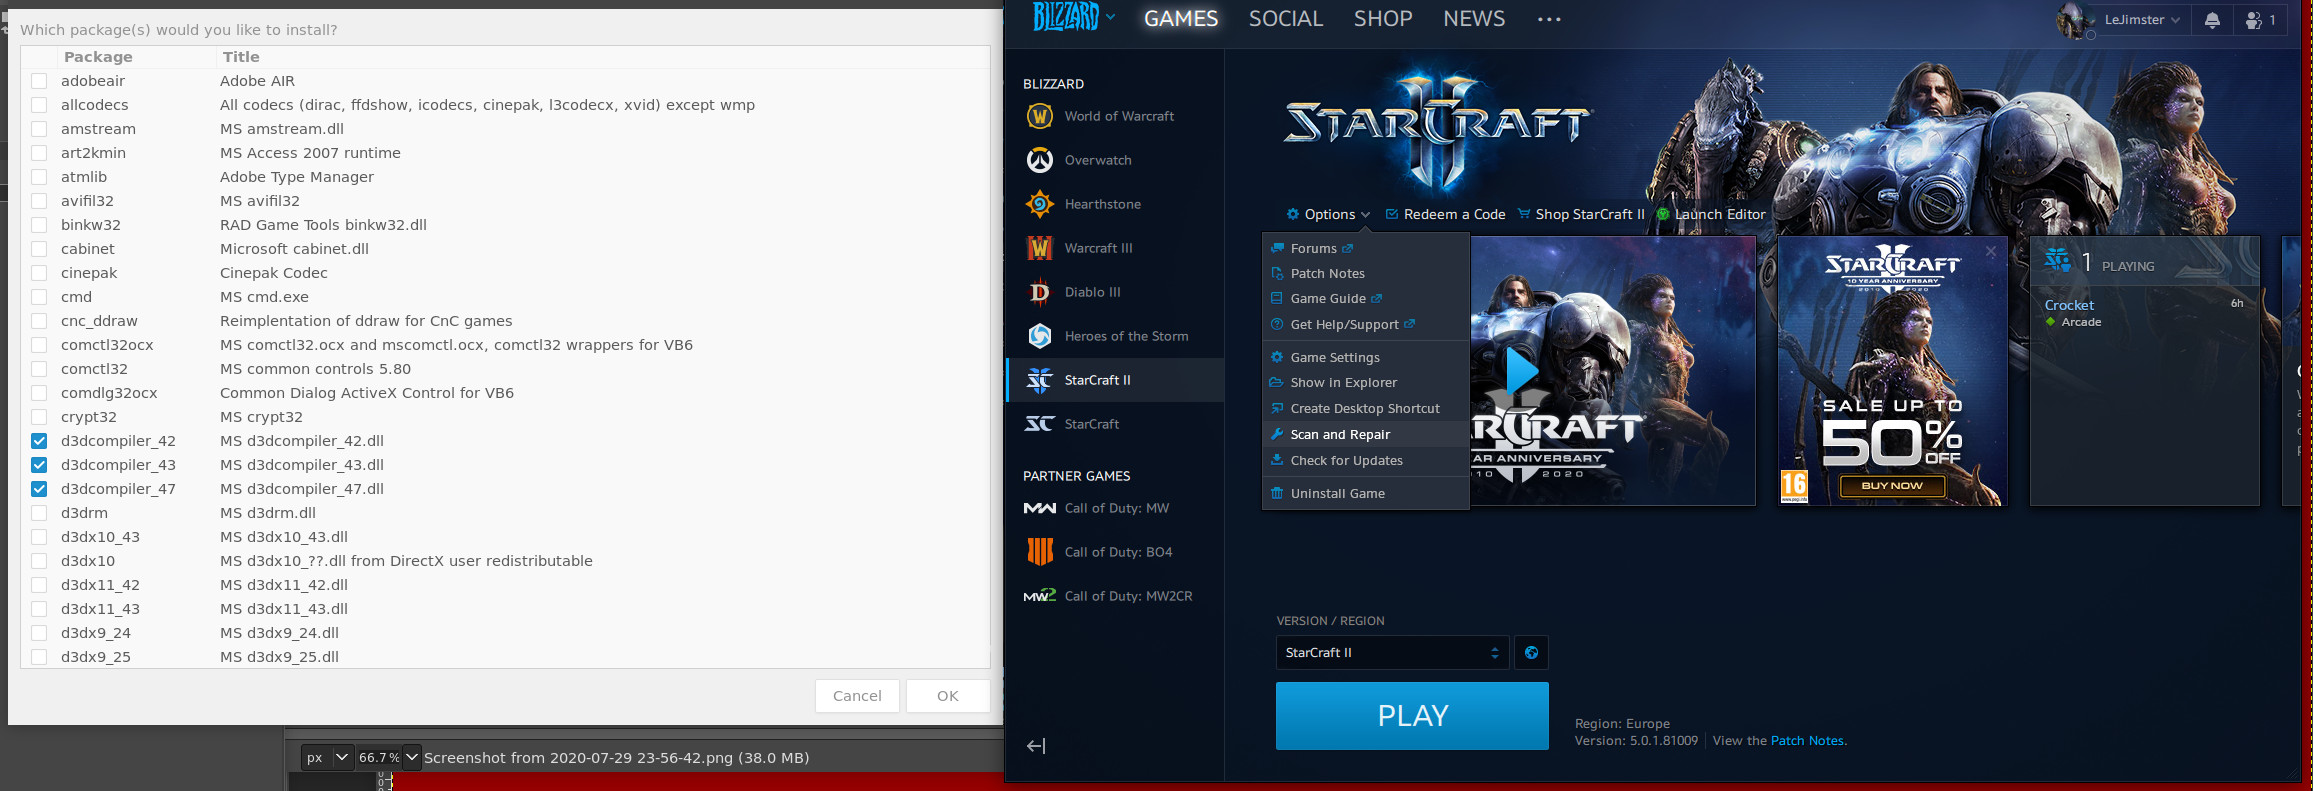Open the px units dropdown
The image size is (2313, 791).
[x=327, y=757]
